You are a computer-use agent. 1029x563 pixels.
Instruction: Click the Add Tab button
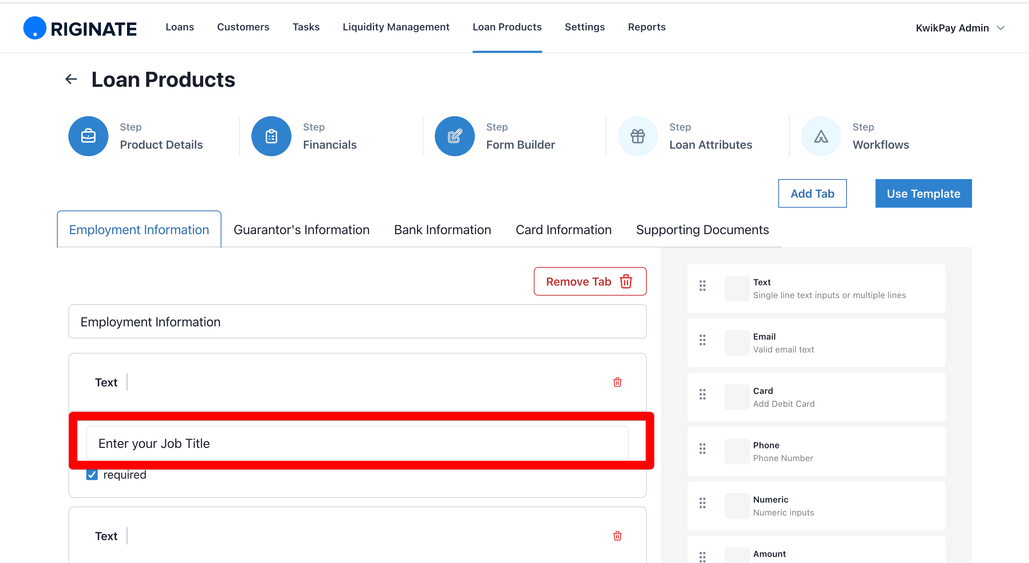[812, 194]
